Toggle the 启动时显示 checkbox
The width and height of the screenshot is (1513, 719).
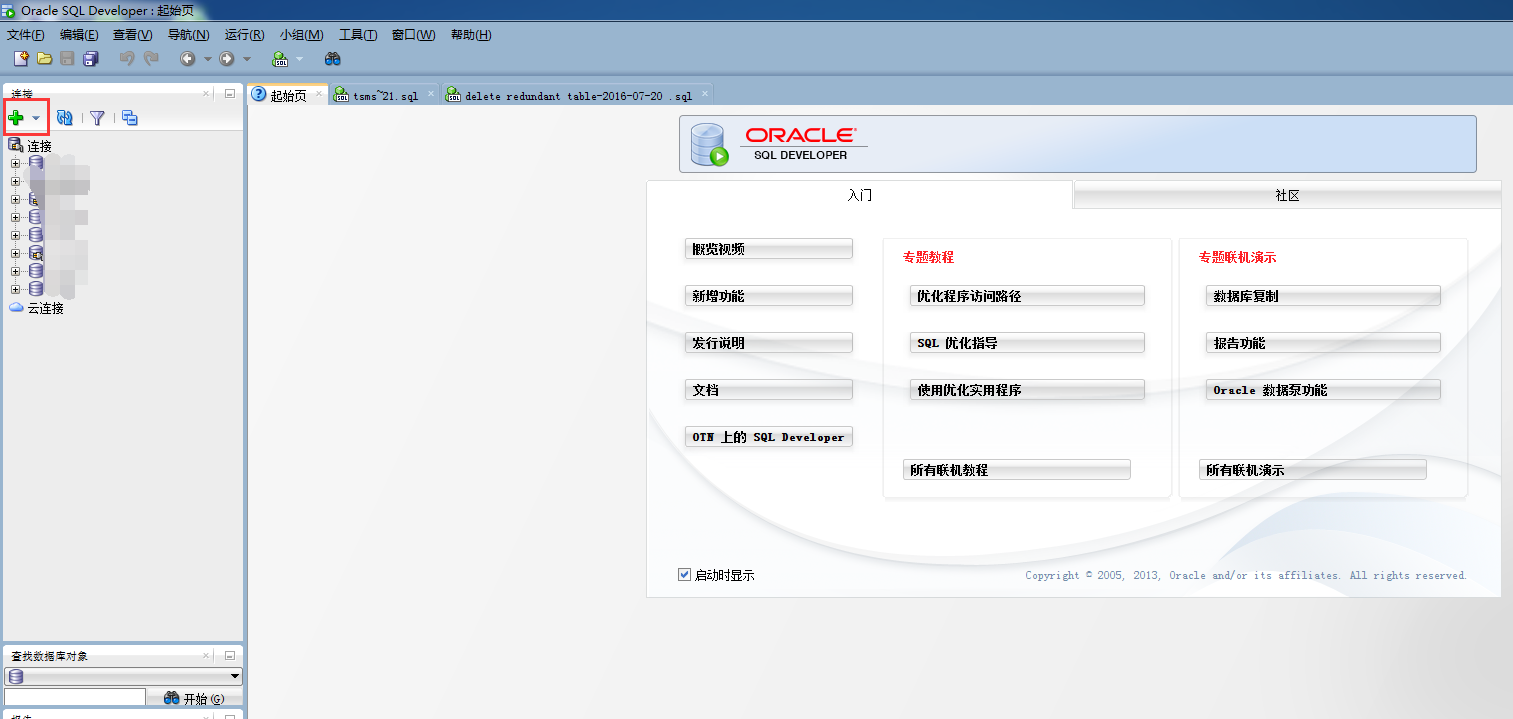pyautogui.click(x=684, y=574)
